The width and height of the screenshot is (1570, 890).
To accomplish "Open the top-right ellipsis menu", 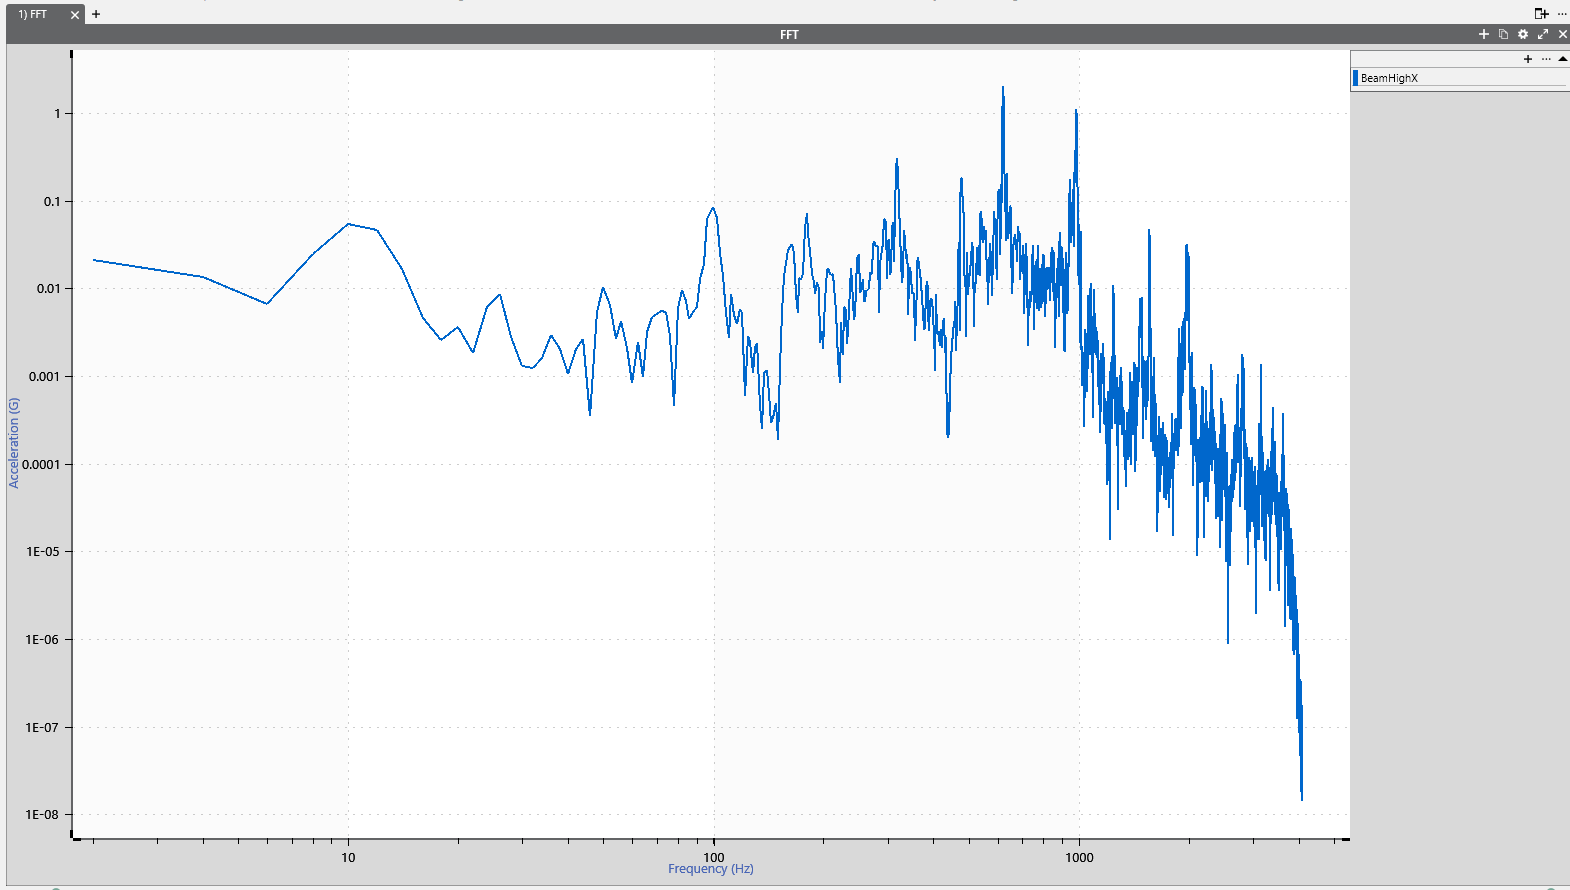I will 1562,14.
